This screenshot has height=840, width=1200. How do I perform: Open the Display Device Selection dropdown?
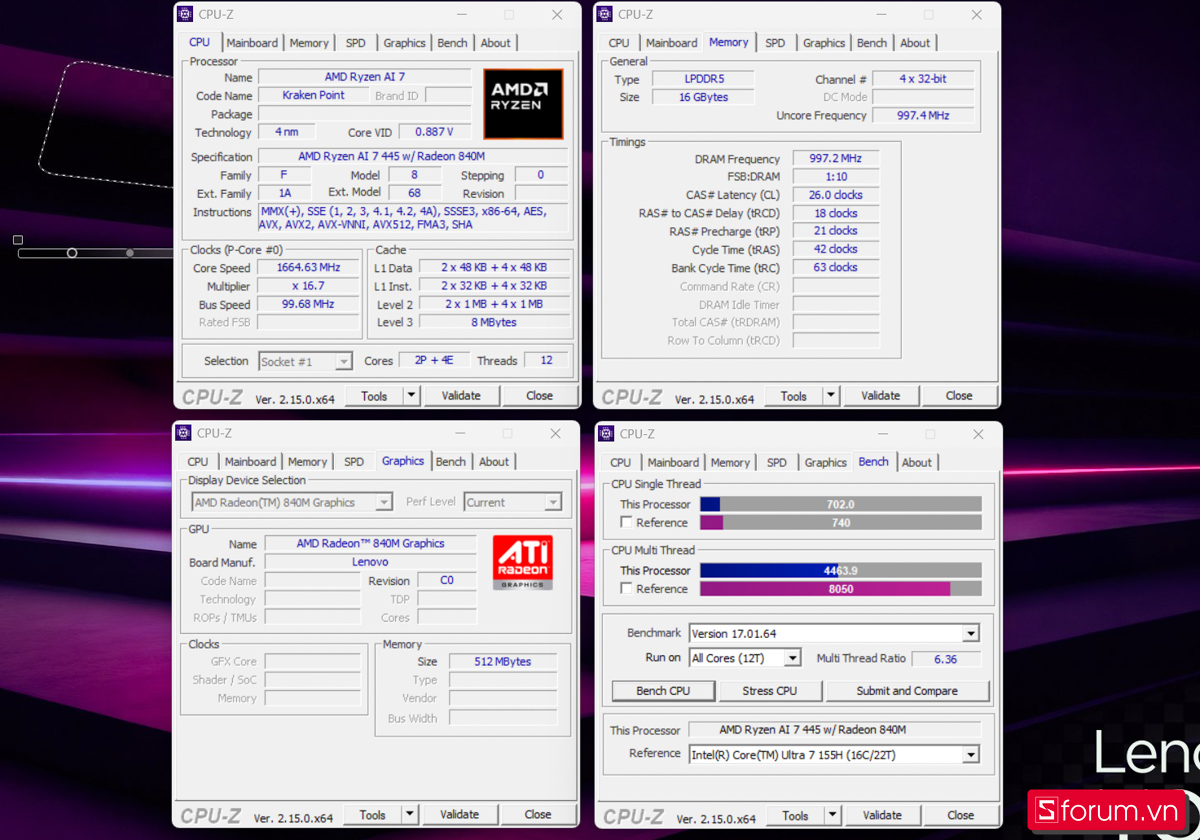(383, 503)
